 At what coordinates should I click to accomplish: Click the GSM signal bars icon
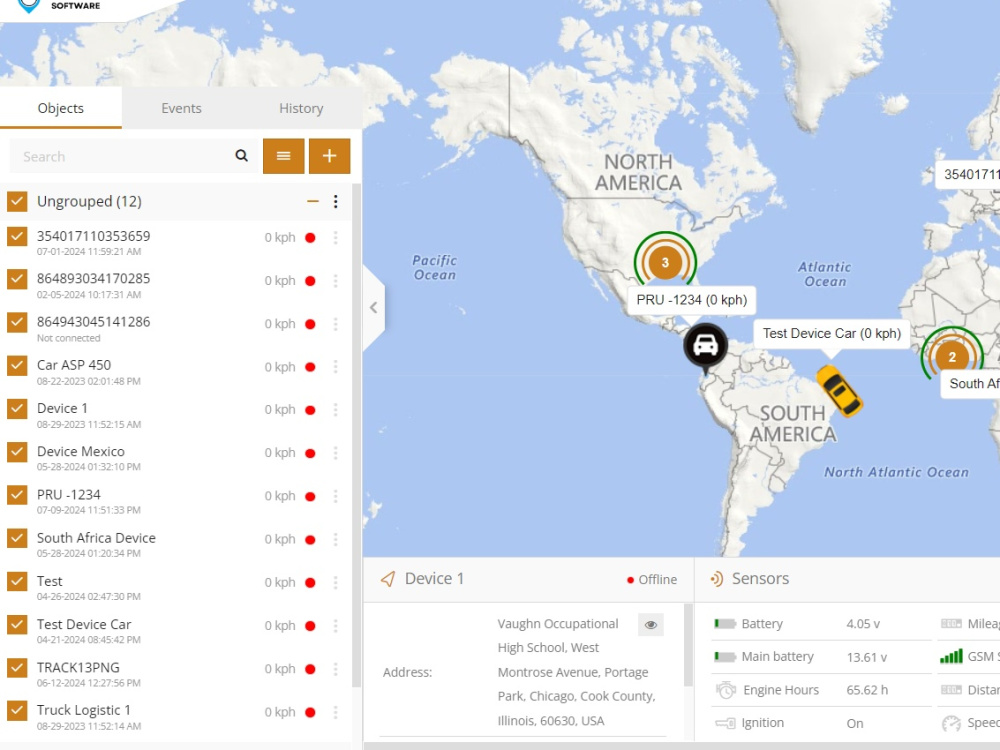tap(951, 656)
